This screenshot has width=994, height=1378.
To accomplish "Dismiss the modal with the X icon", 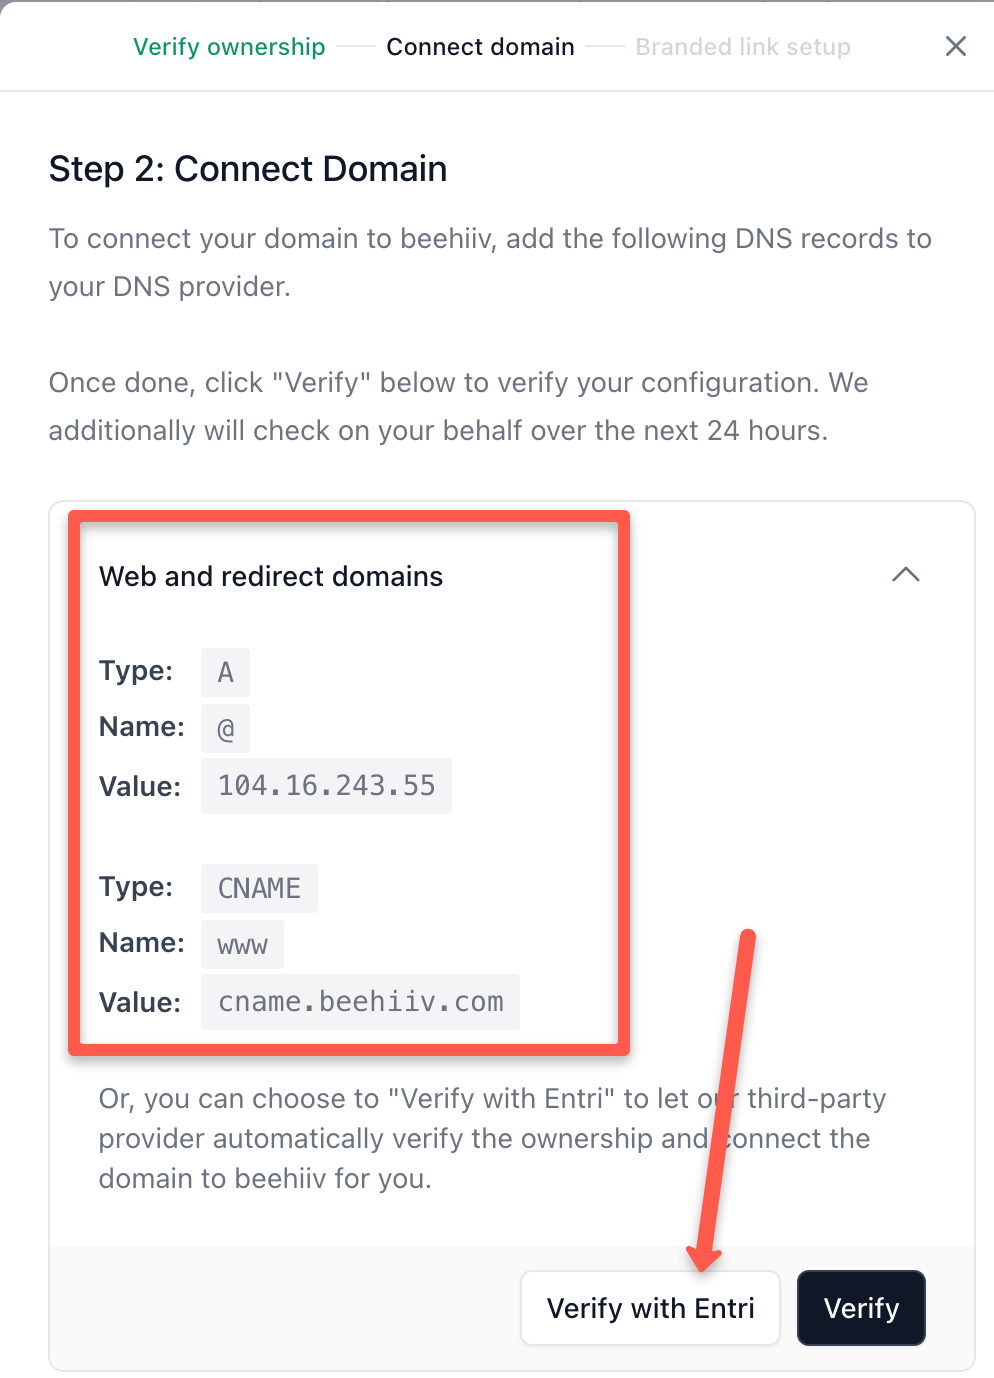I will [955, 46].
